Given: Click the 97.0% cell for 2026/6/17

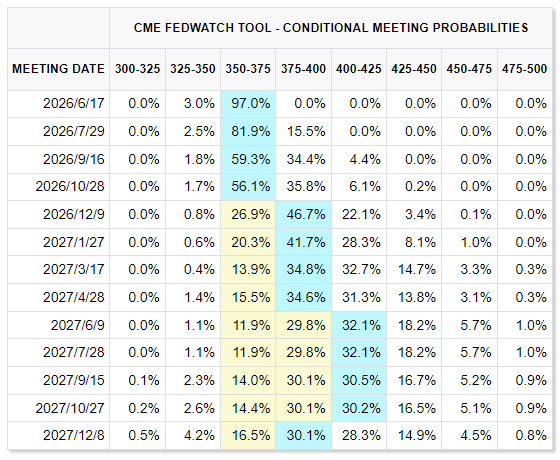Looking at the screenshot, I should pyautogui.click(x=248, y=104).
